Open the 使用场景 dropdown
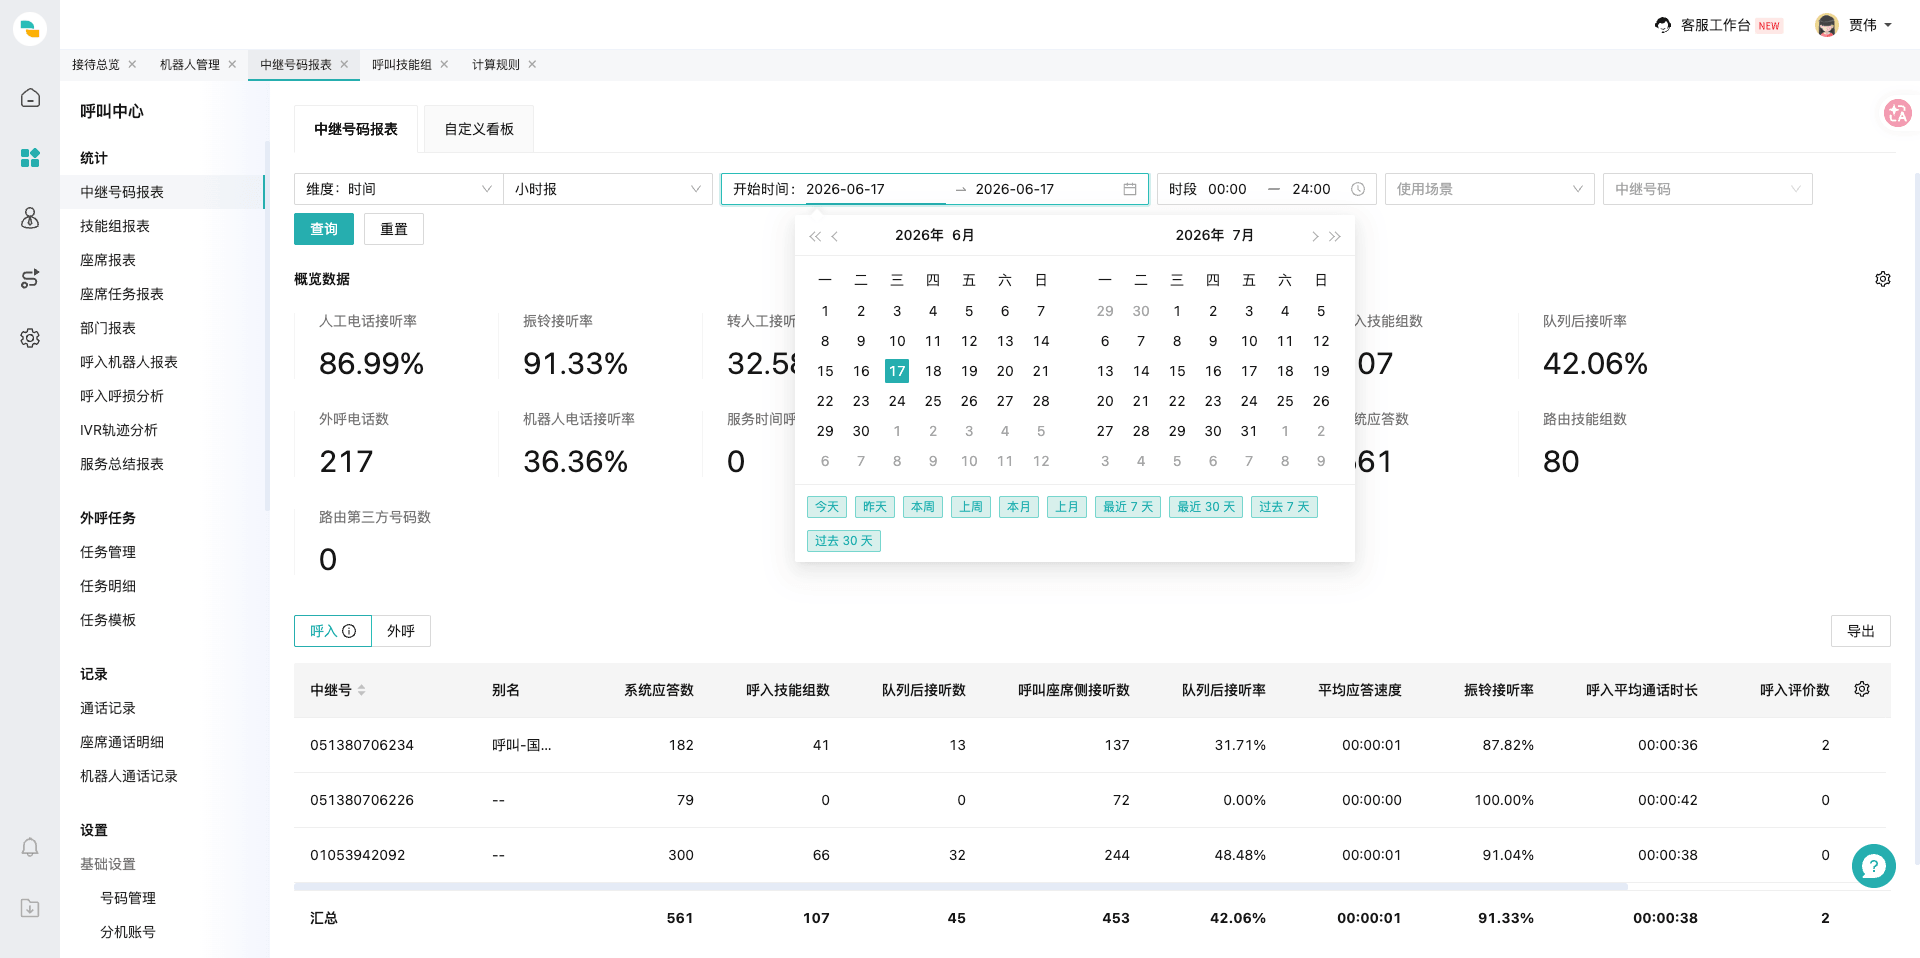 (x=1490, y=189)
